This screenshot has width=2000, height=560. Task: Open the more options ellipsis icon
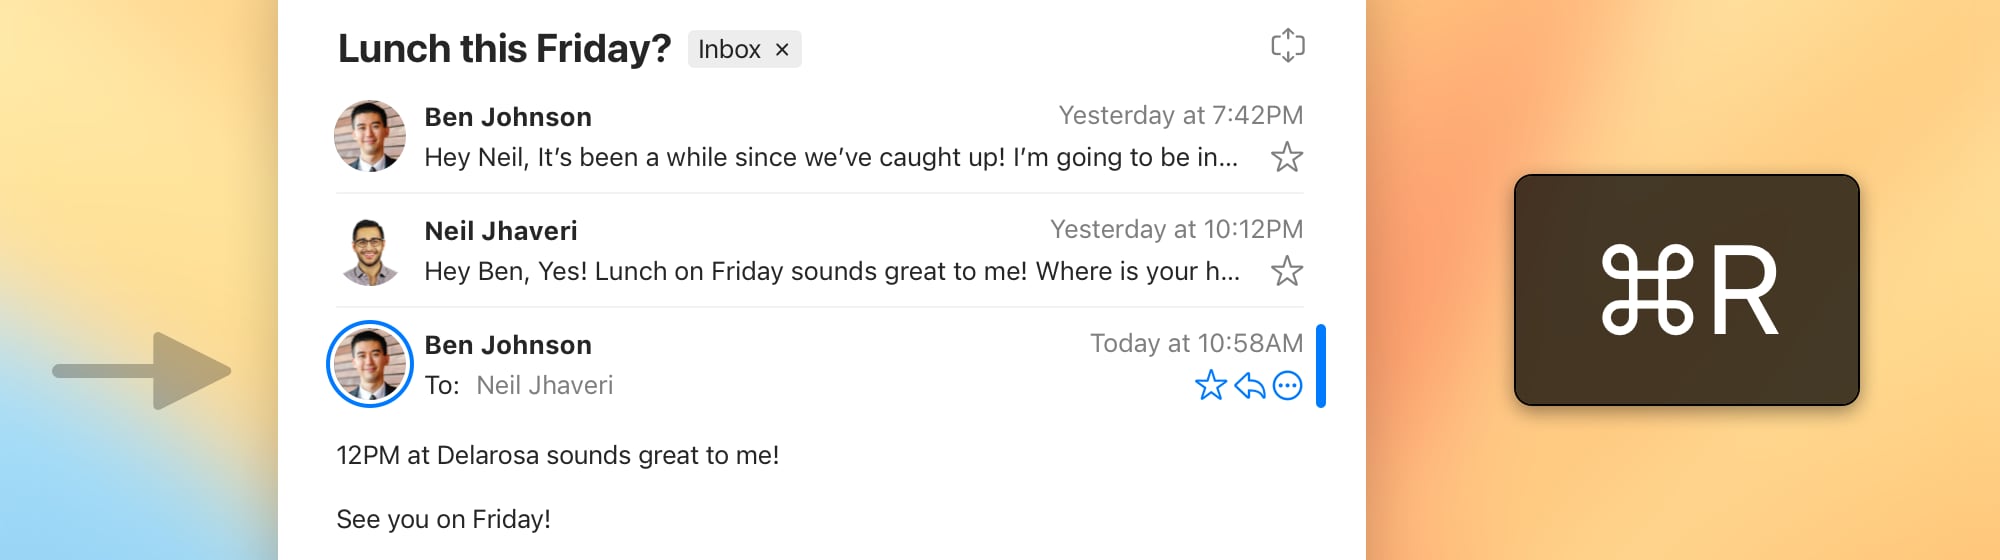tap(1288, 385)
